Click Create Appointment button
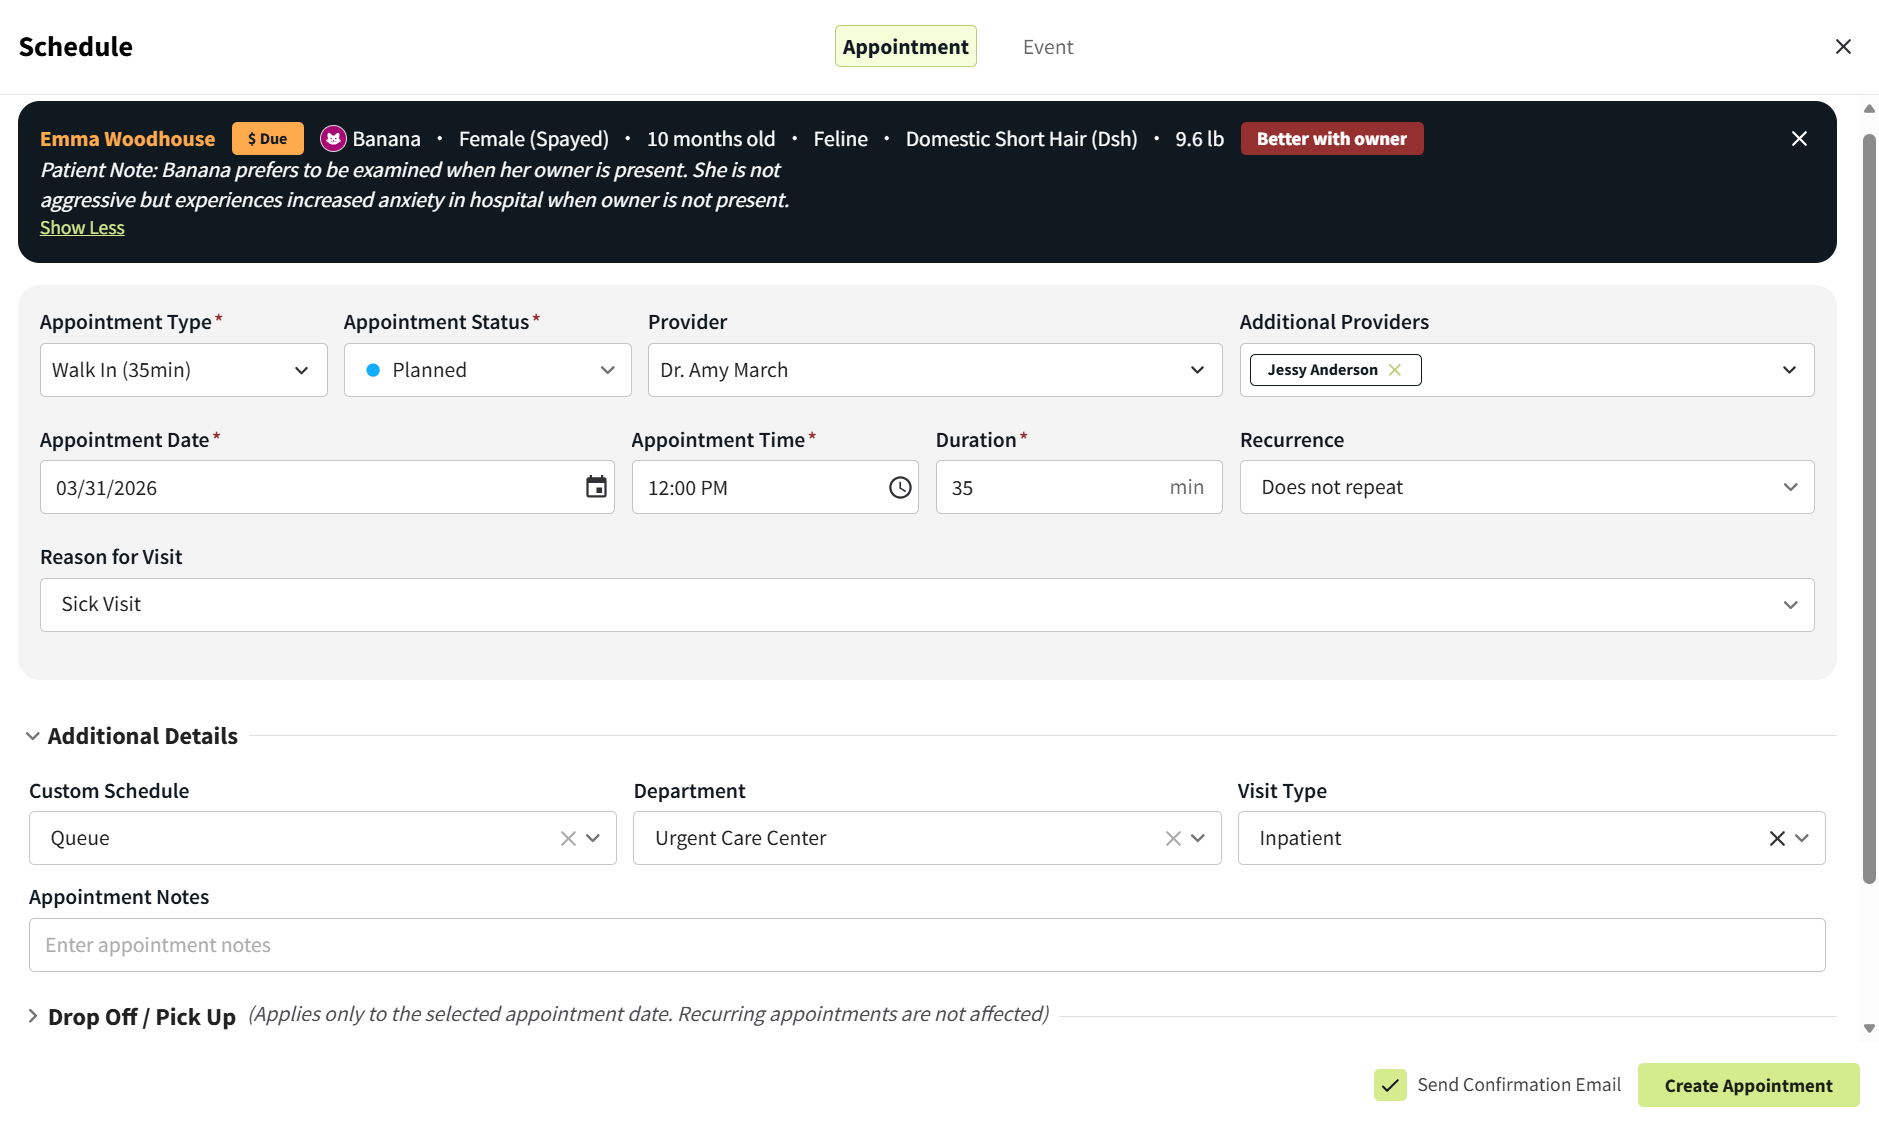This screenshot has width=1879, height=1124. click(x=1749, y=1085)
